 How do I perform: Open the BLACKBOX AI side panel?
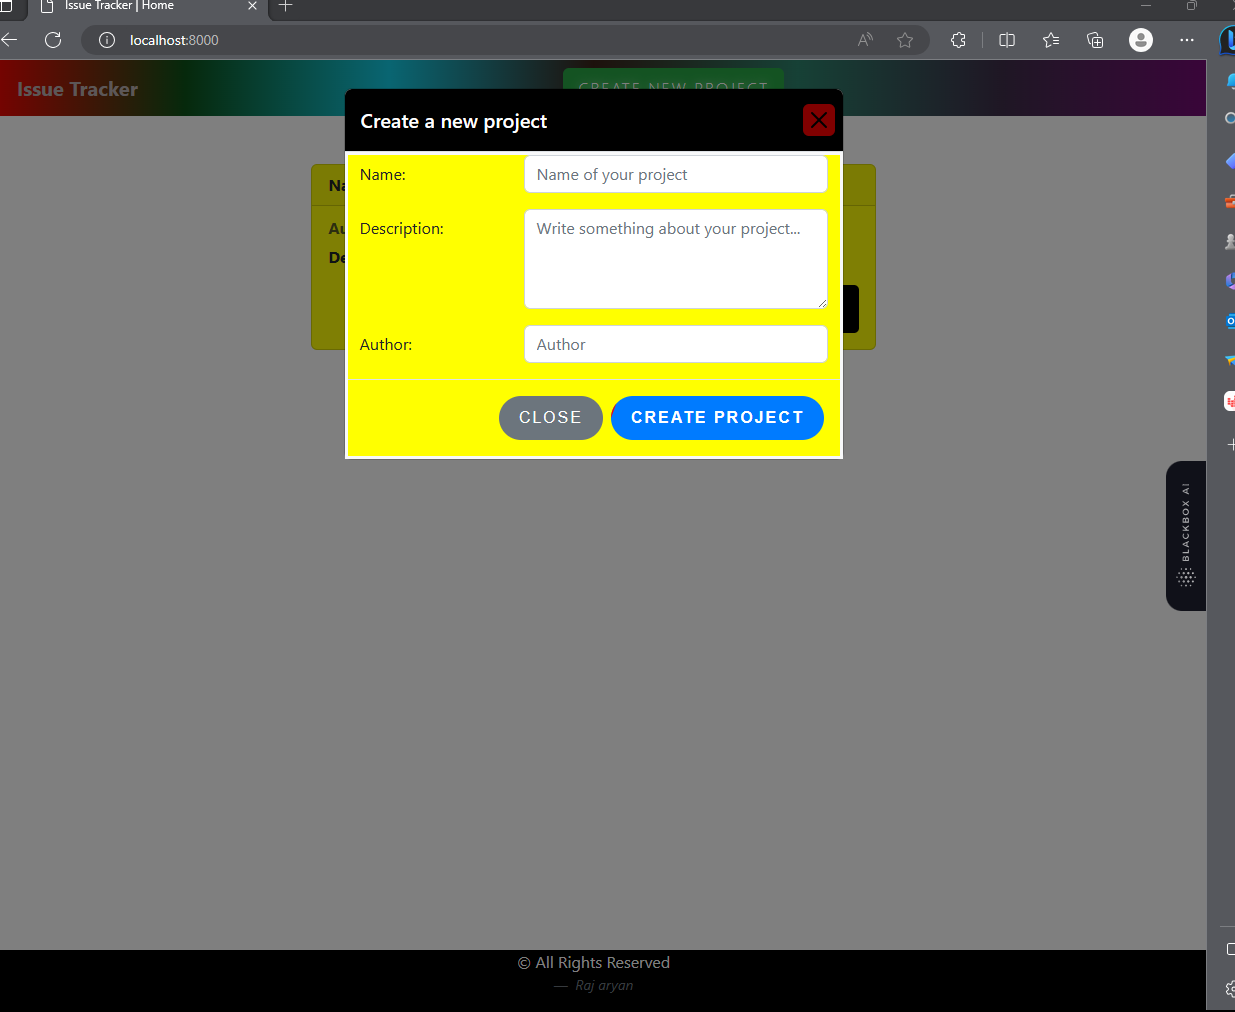pos(1186,536)
